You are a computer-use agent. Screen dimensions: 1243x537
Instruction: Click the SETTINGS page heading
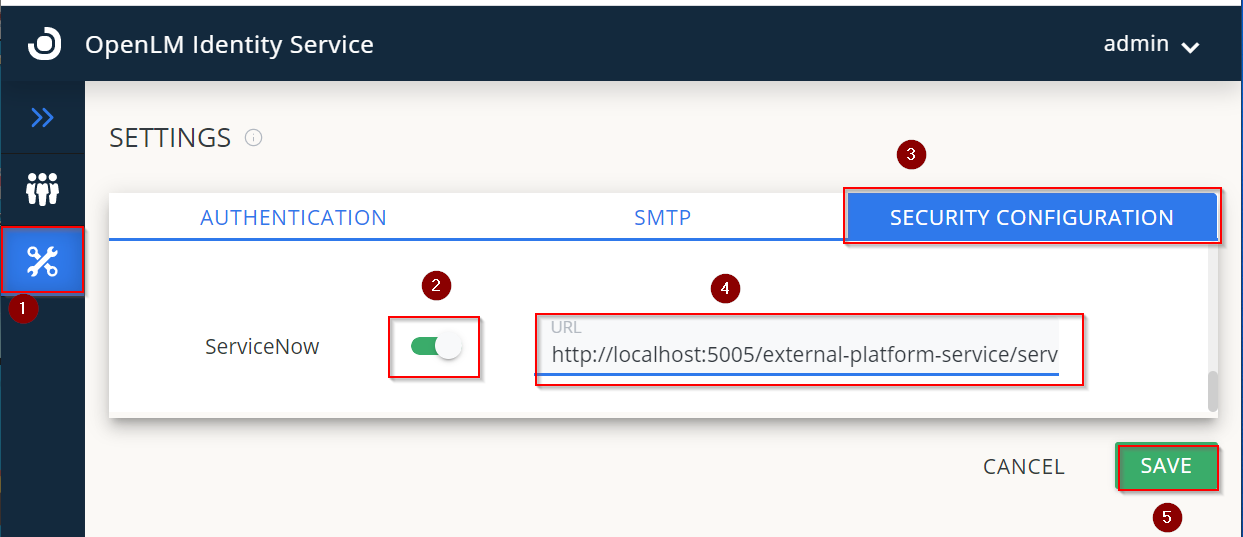(170, 137)
